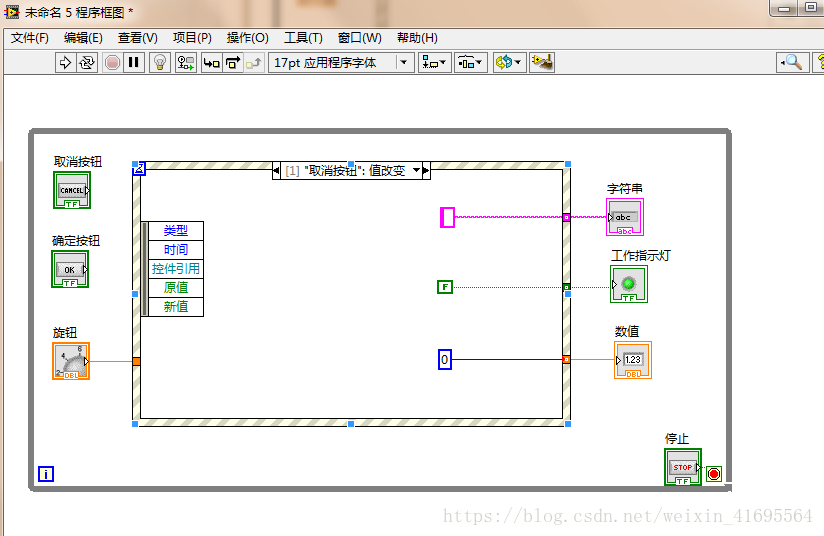Click the Step Over toolbar icon
824x536 pixels.
point(232,62)
